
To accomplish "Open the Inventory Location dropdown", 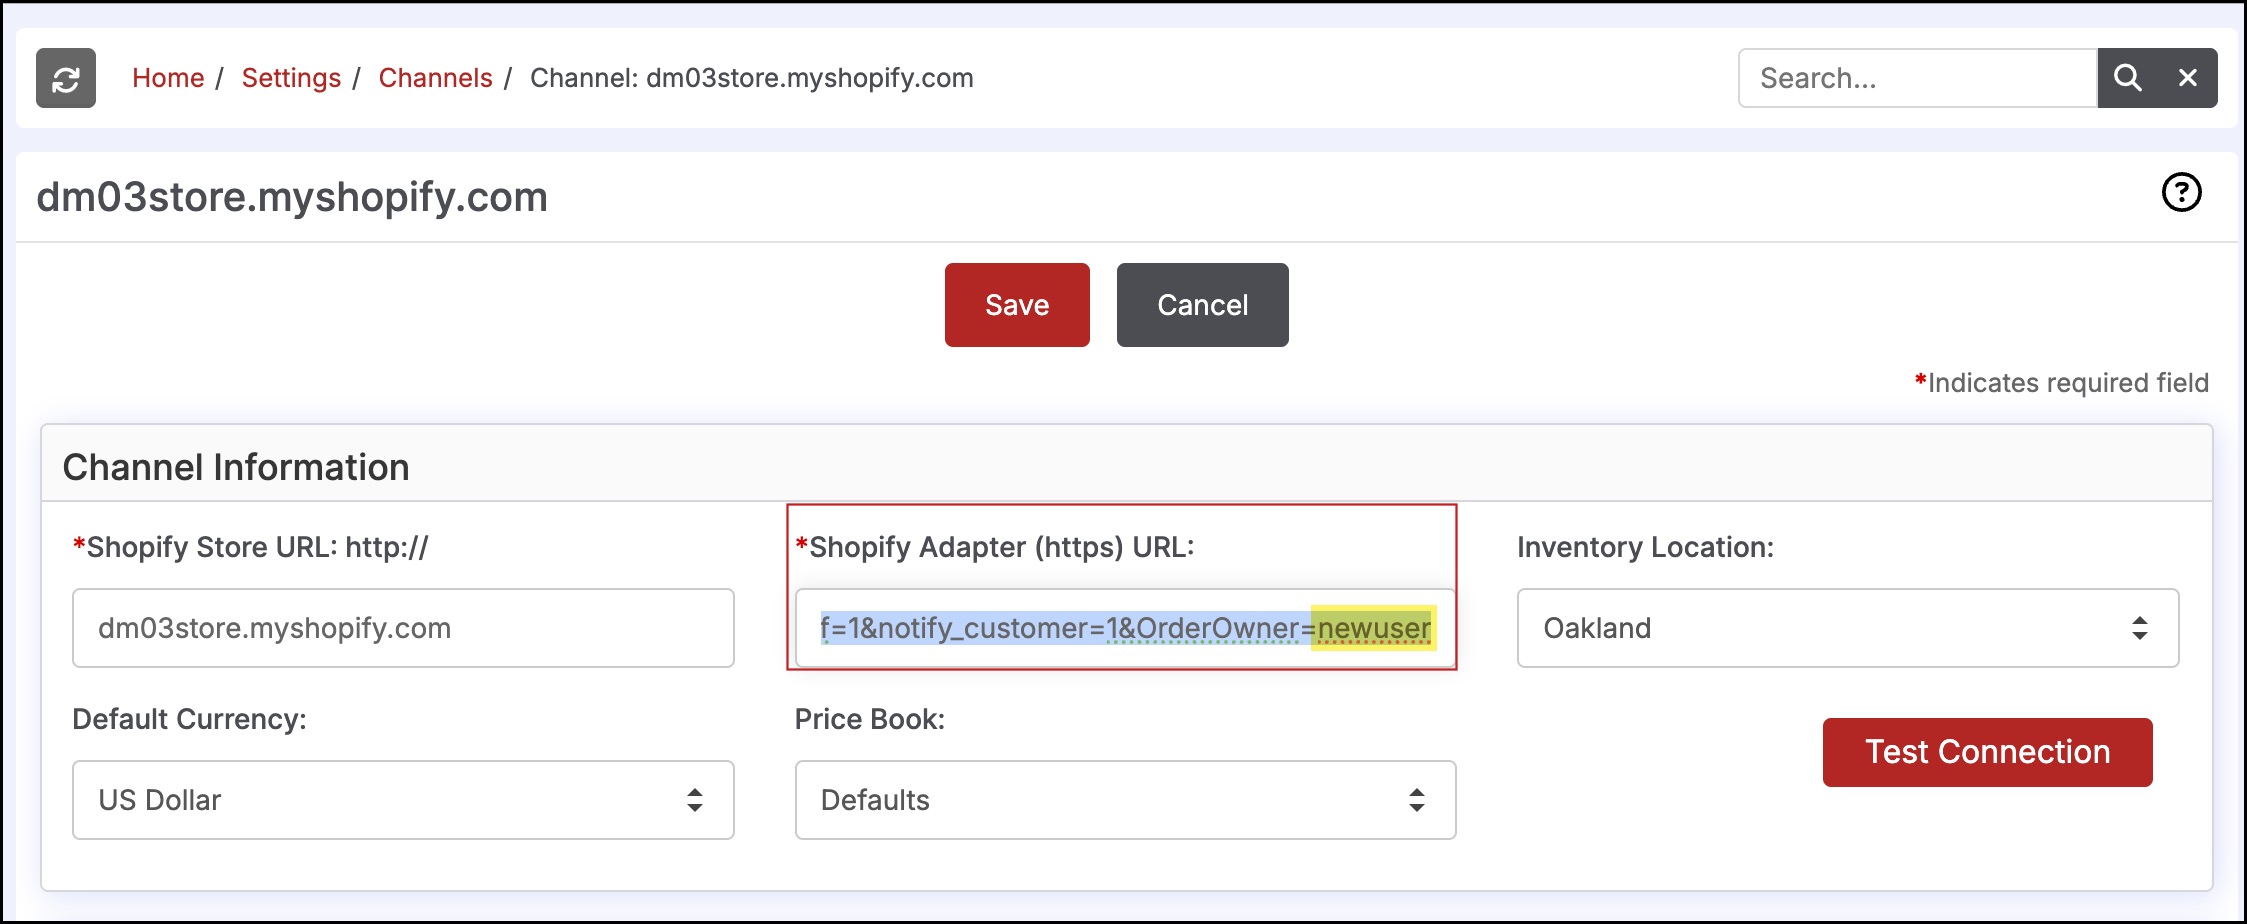I will [x=1847, y=628].
